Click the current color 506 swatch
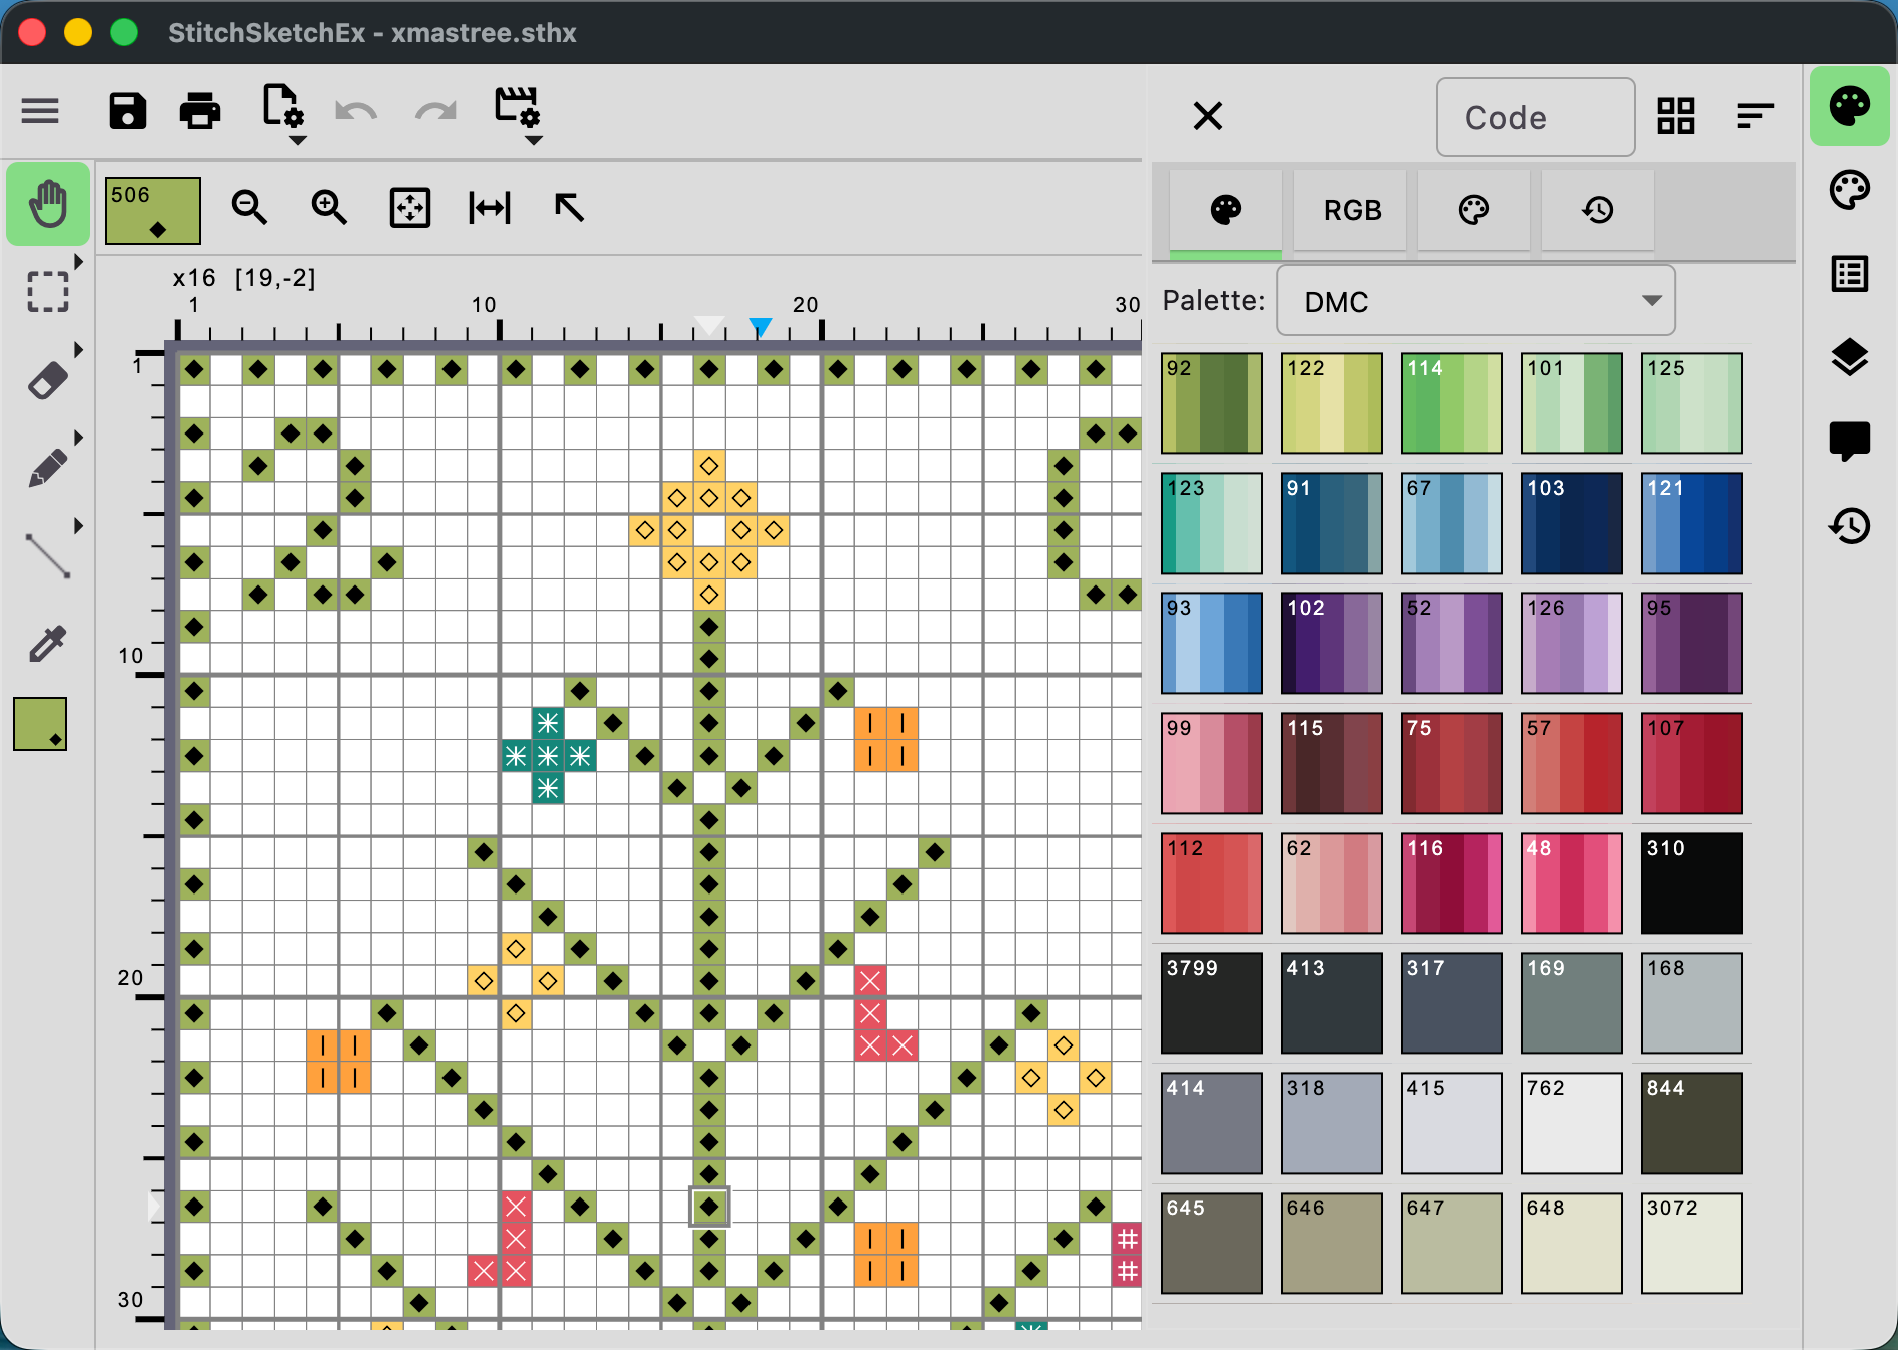The height and width of the screenshot is (1350, 1898). (153, 211)
